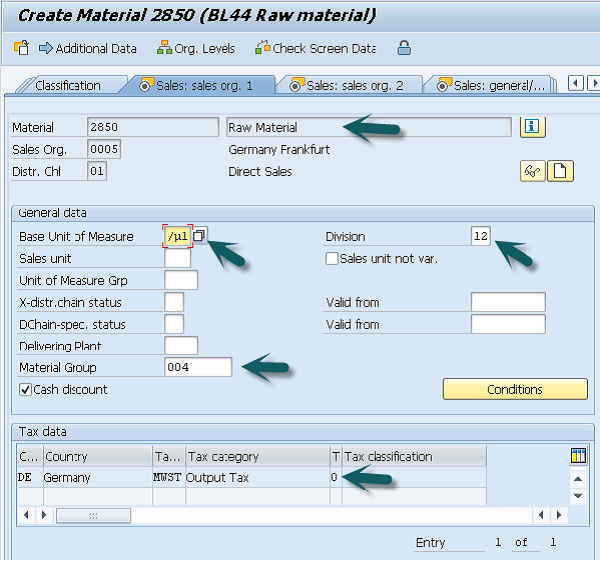
Task: Click the blank document create icon button
Action: (561, 171)
